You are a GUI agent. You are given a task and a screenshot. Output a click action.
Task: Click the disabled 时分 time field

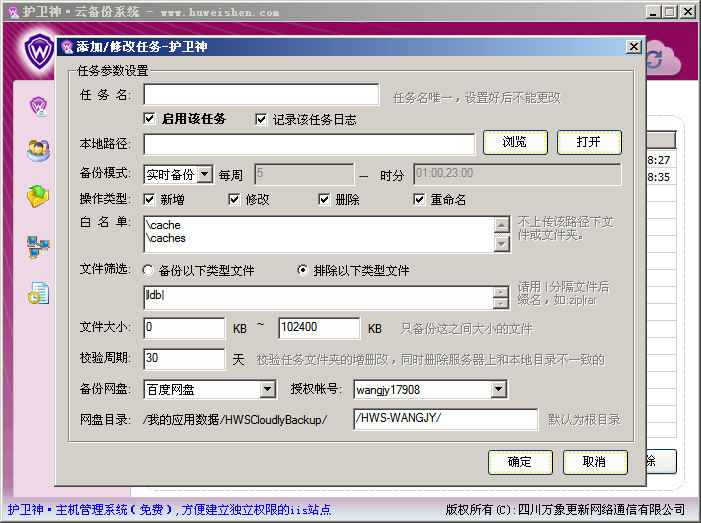(517, 174)
